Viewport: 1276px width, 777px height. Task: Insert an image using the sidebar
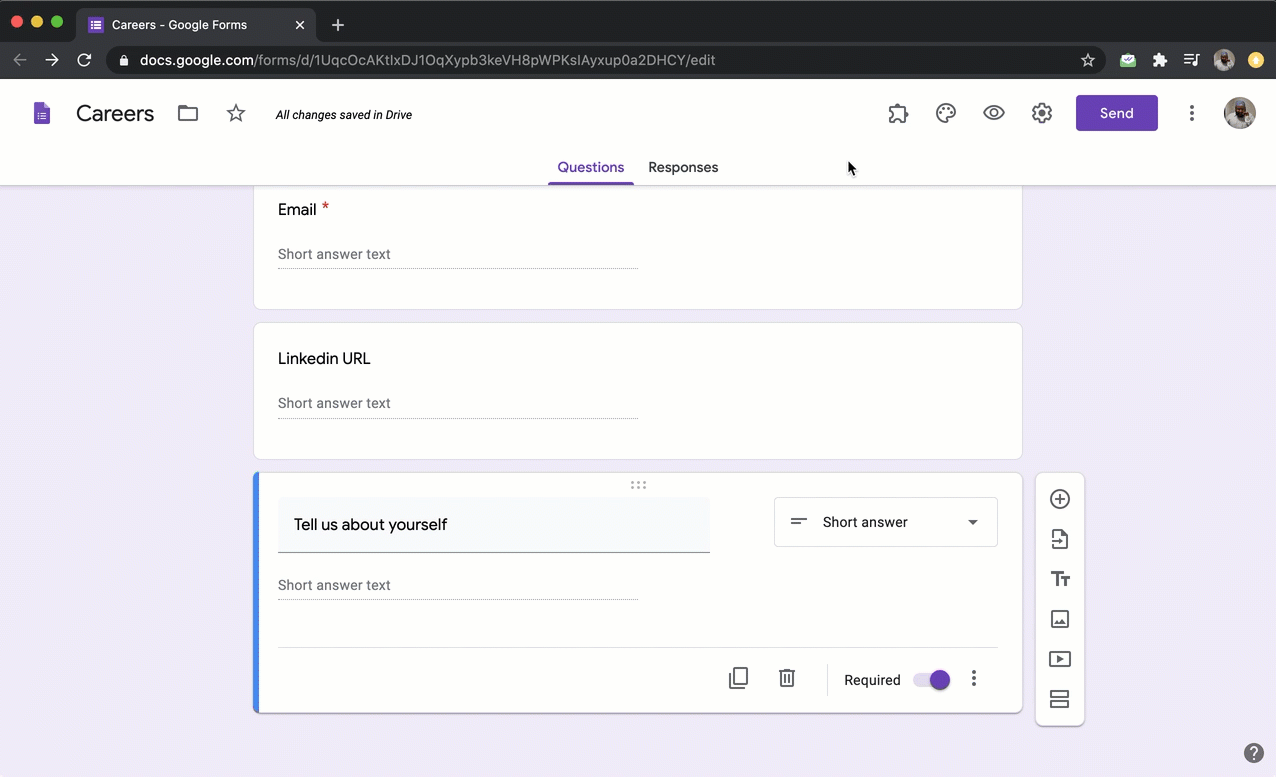coord(1060,619)
